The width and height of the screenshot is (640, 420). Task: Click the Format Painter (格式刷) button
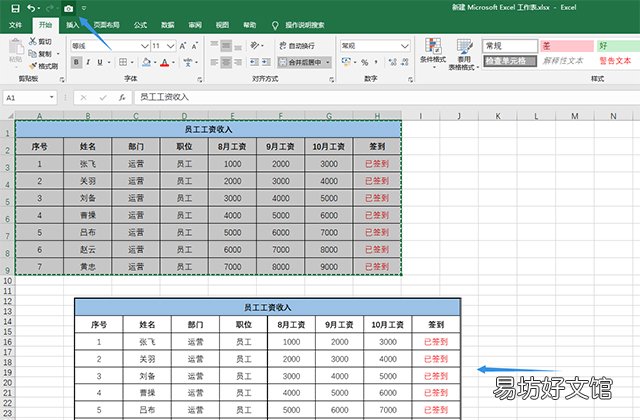point(43,66)
